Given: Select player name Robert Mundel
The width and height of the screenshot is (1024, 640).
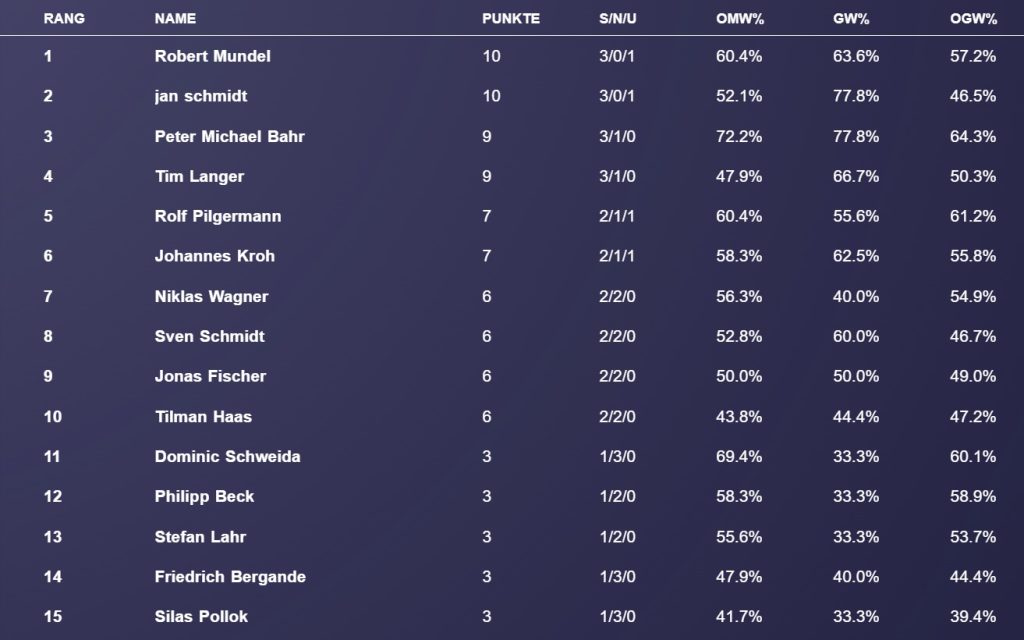Looking at the screenshot, I should [212, 56].
